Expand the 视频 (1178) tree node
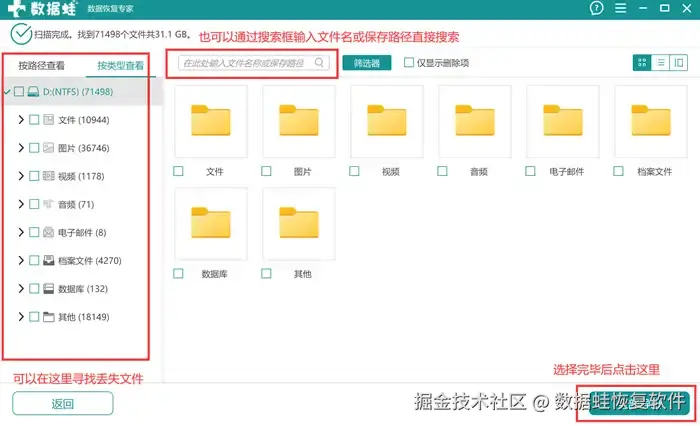Screen dimensions: 700x426 [21, 176]
